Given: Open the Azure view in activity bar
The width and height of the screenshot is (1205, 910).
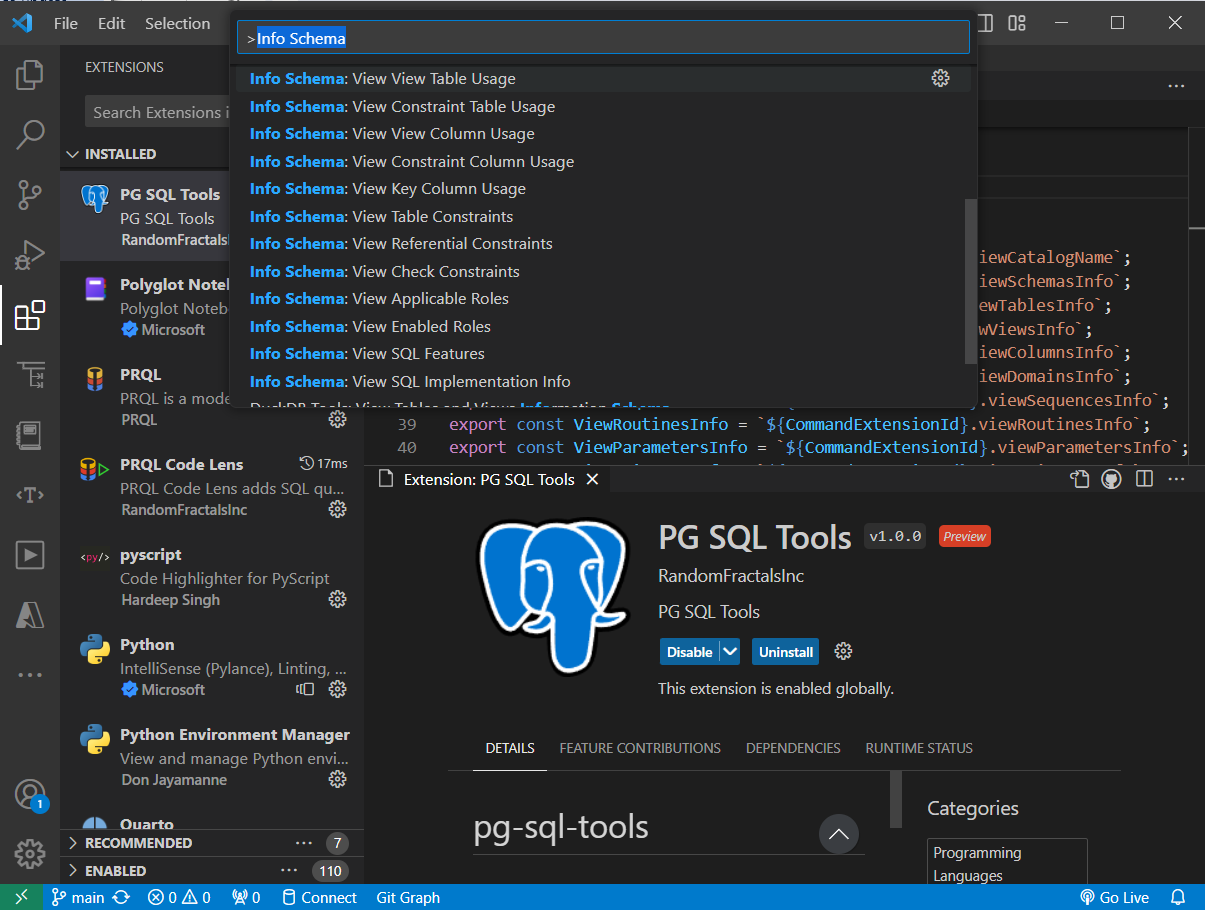Looking at the screenshot, I should point(30,615).
